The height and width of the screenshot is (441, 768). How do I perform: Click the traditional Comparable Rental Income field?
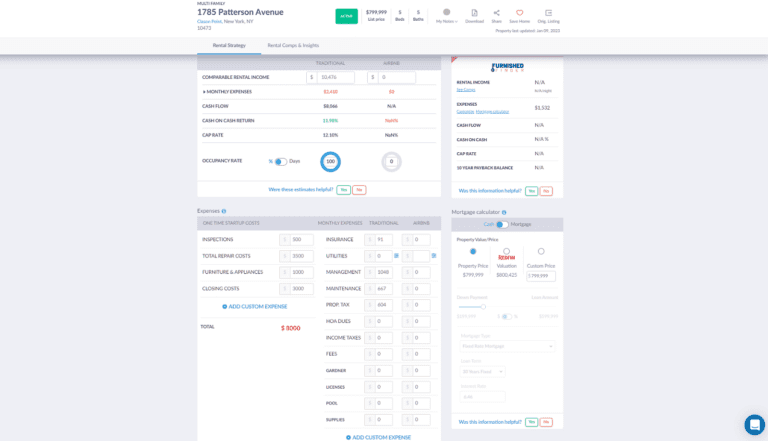pos(334,77)
